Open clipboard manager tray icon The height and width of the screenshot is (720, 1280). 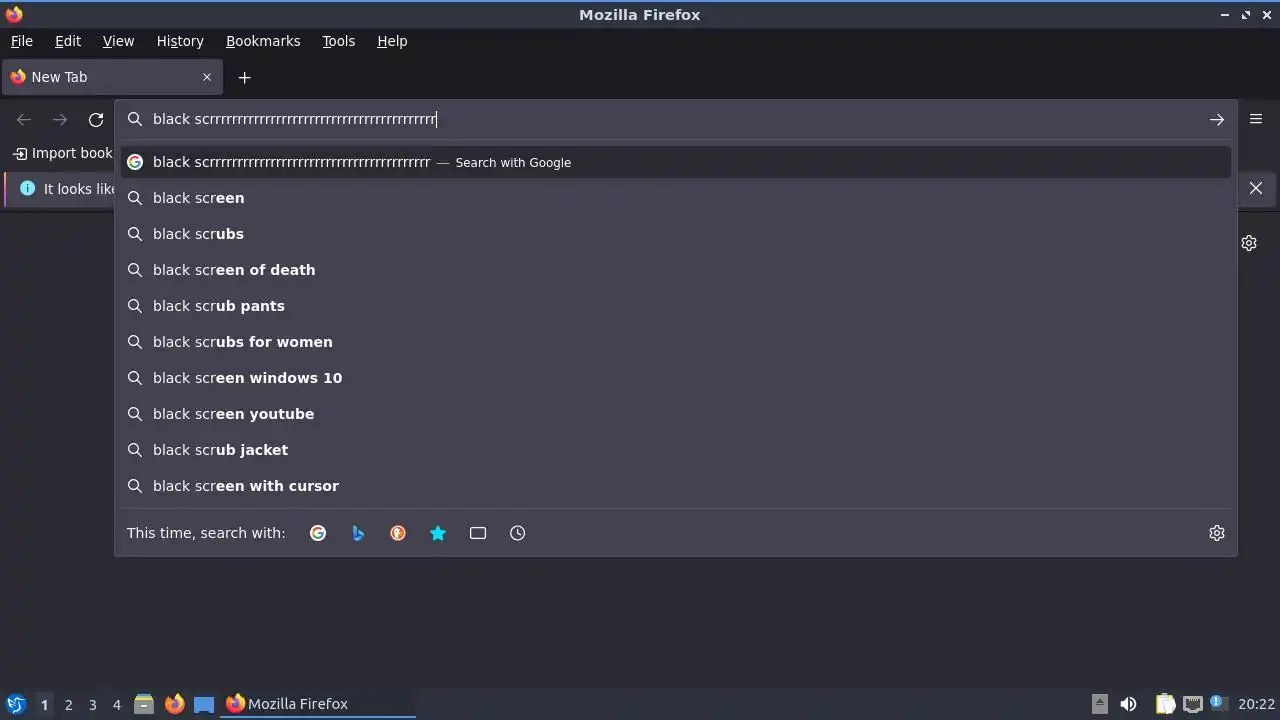[x=1165, y=704]
